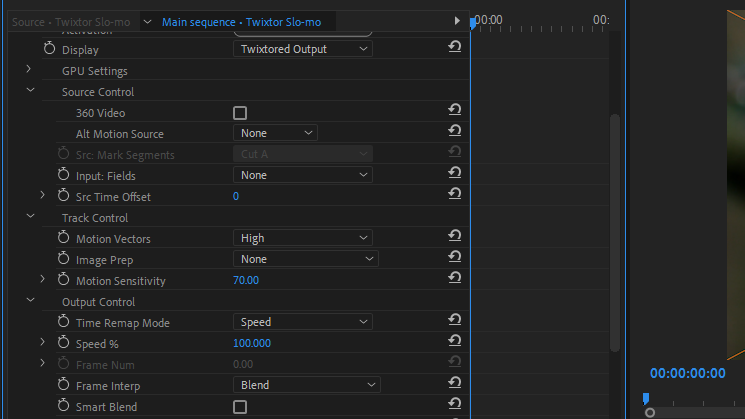This screenshot has height=419, width=745.
Task: Open the Frame Interp Blend dropdown
Action: coord(306,385)
